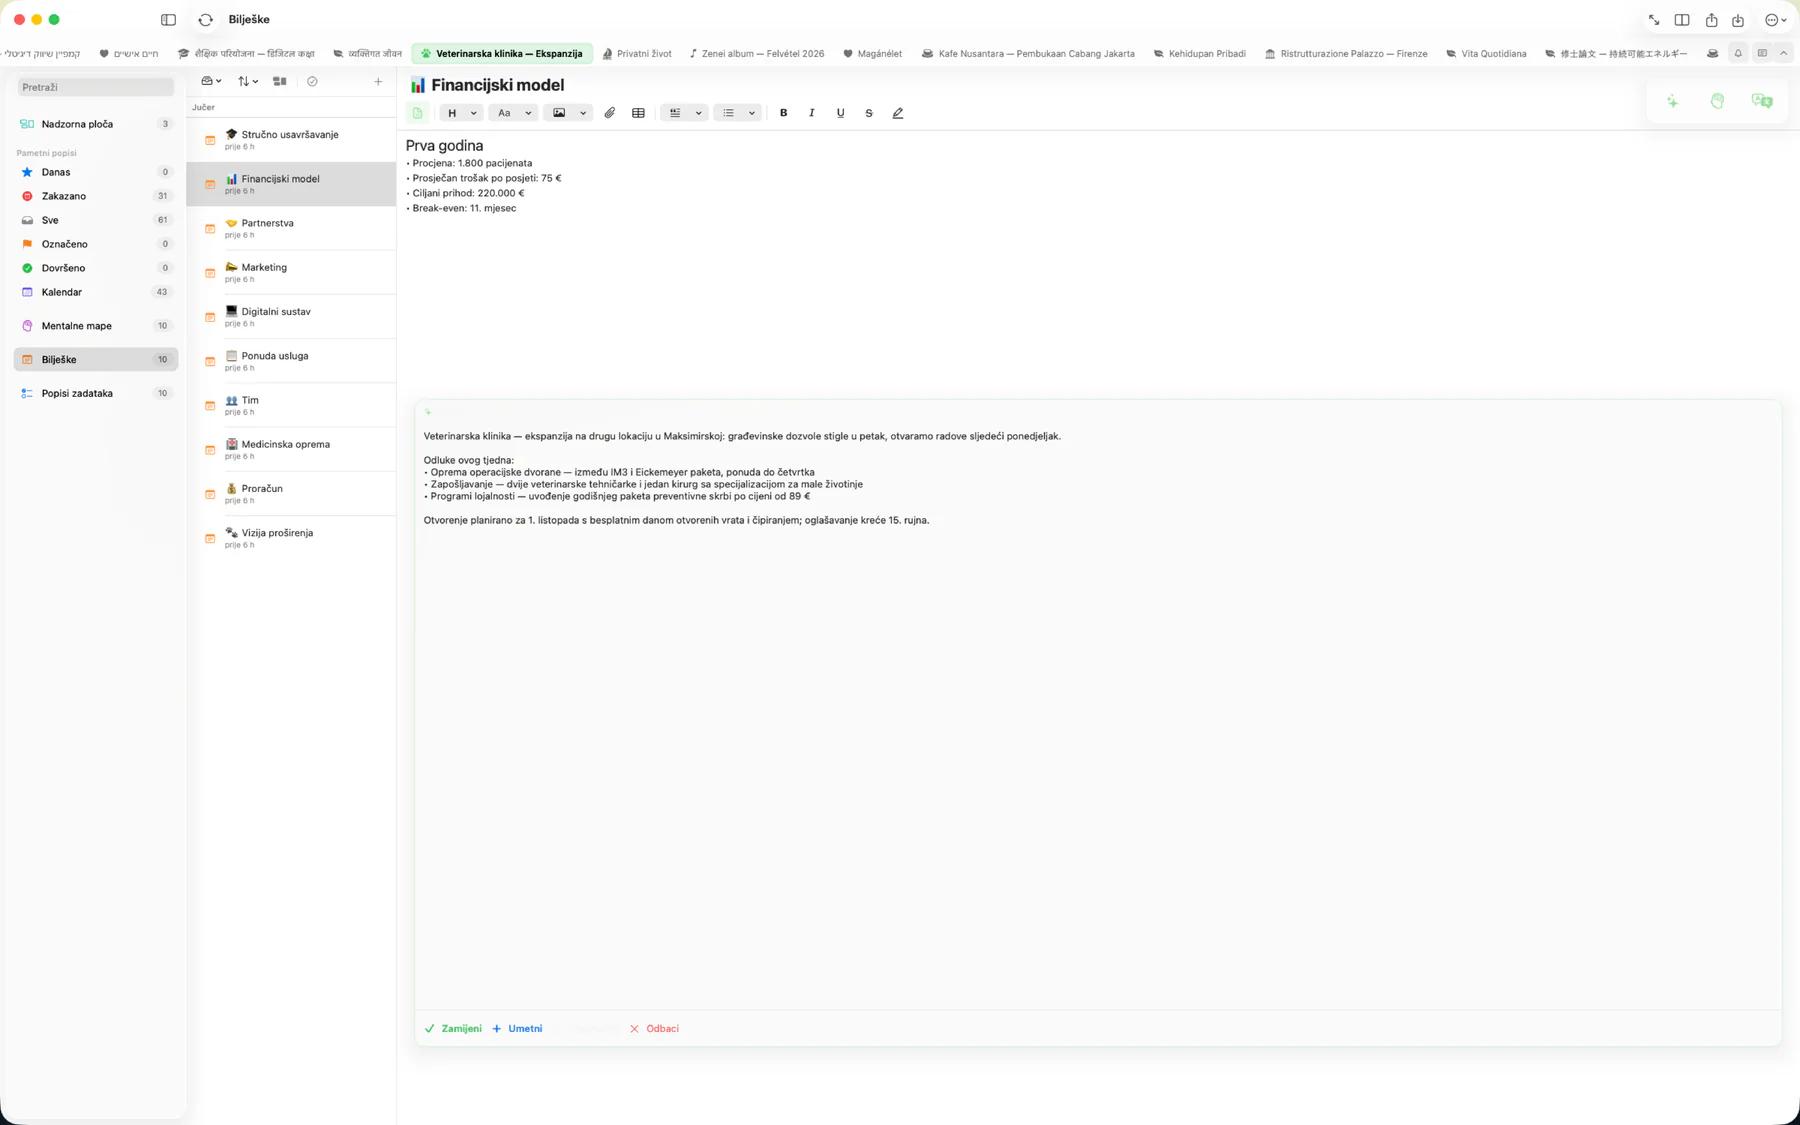Switch to Privatni život tab
Viewport: 1800px width, 1125px height.
[637, 54]
